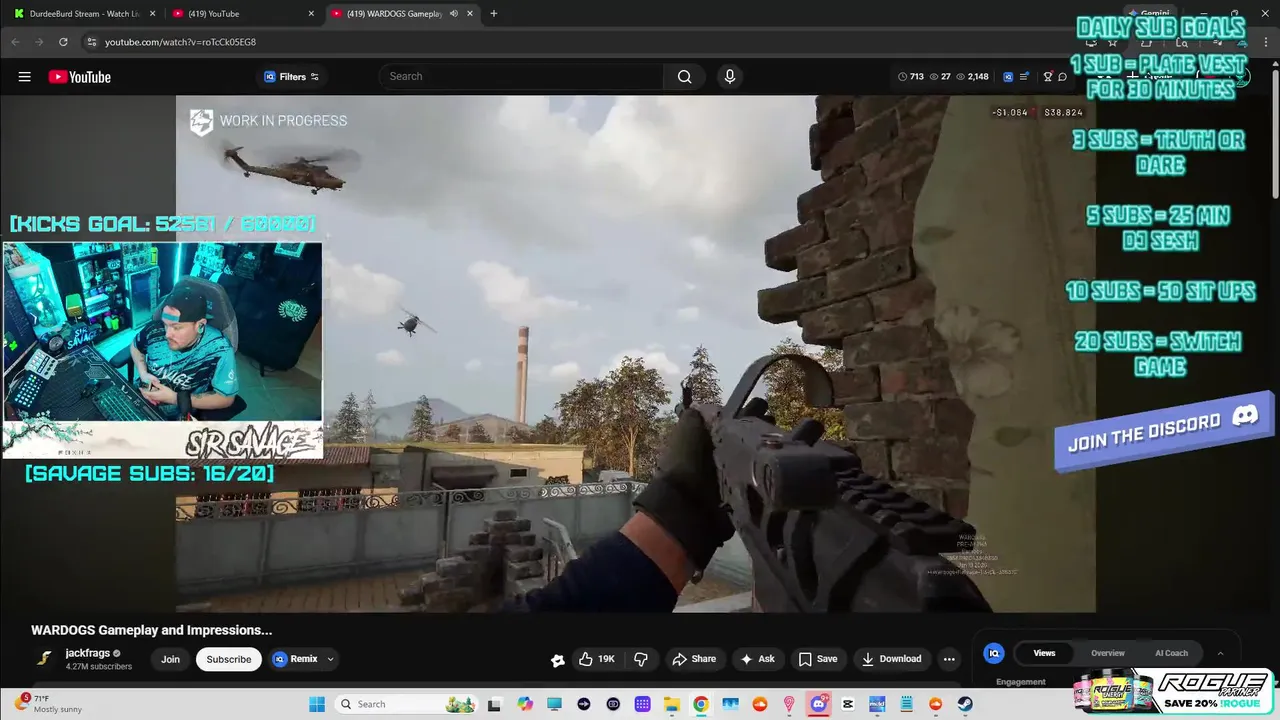
Task: Open the weather widget showing 71°F
Action: click(50, 704)
